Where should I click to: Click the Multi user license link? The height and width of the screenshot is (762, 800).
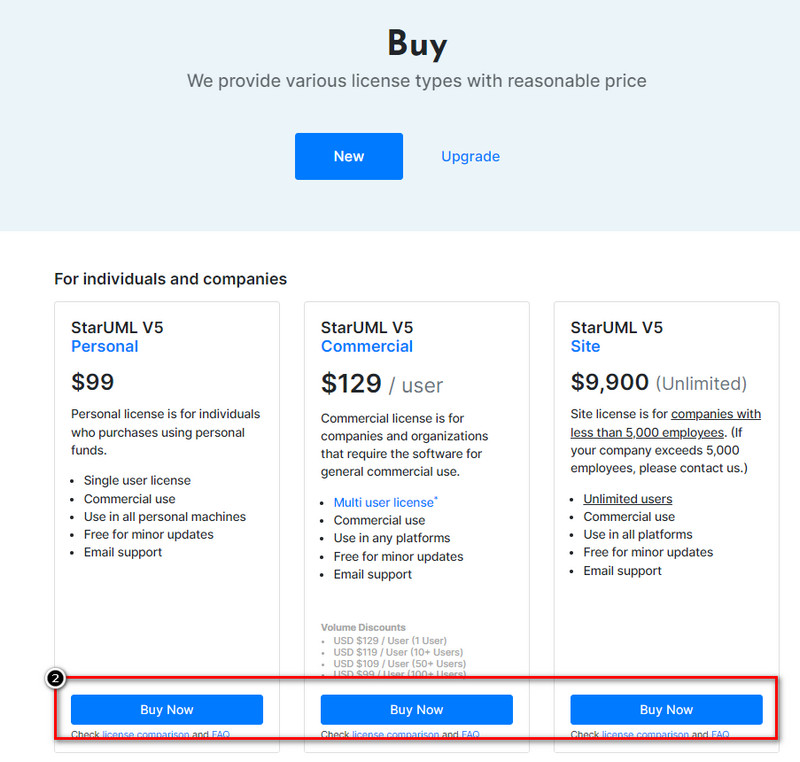pos(385,502)
